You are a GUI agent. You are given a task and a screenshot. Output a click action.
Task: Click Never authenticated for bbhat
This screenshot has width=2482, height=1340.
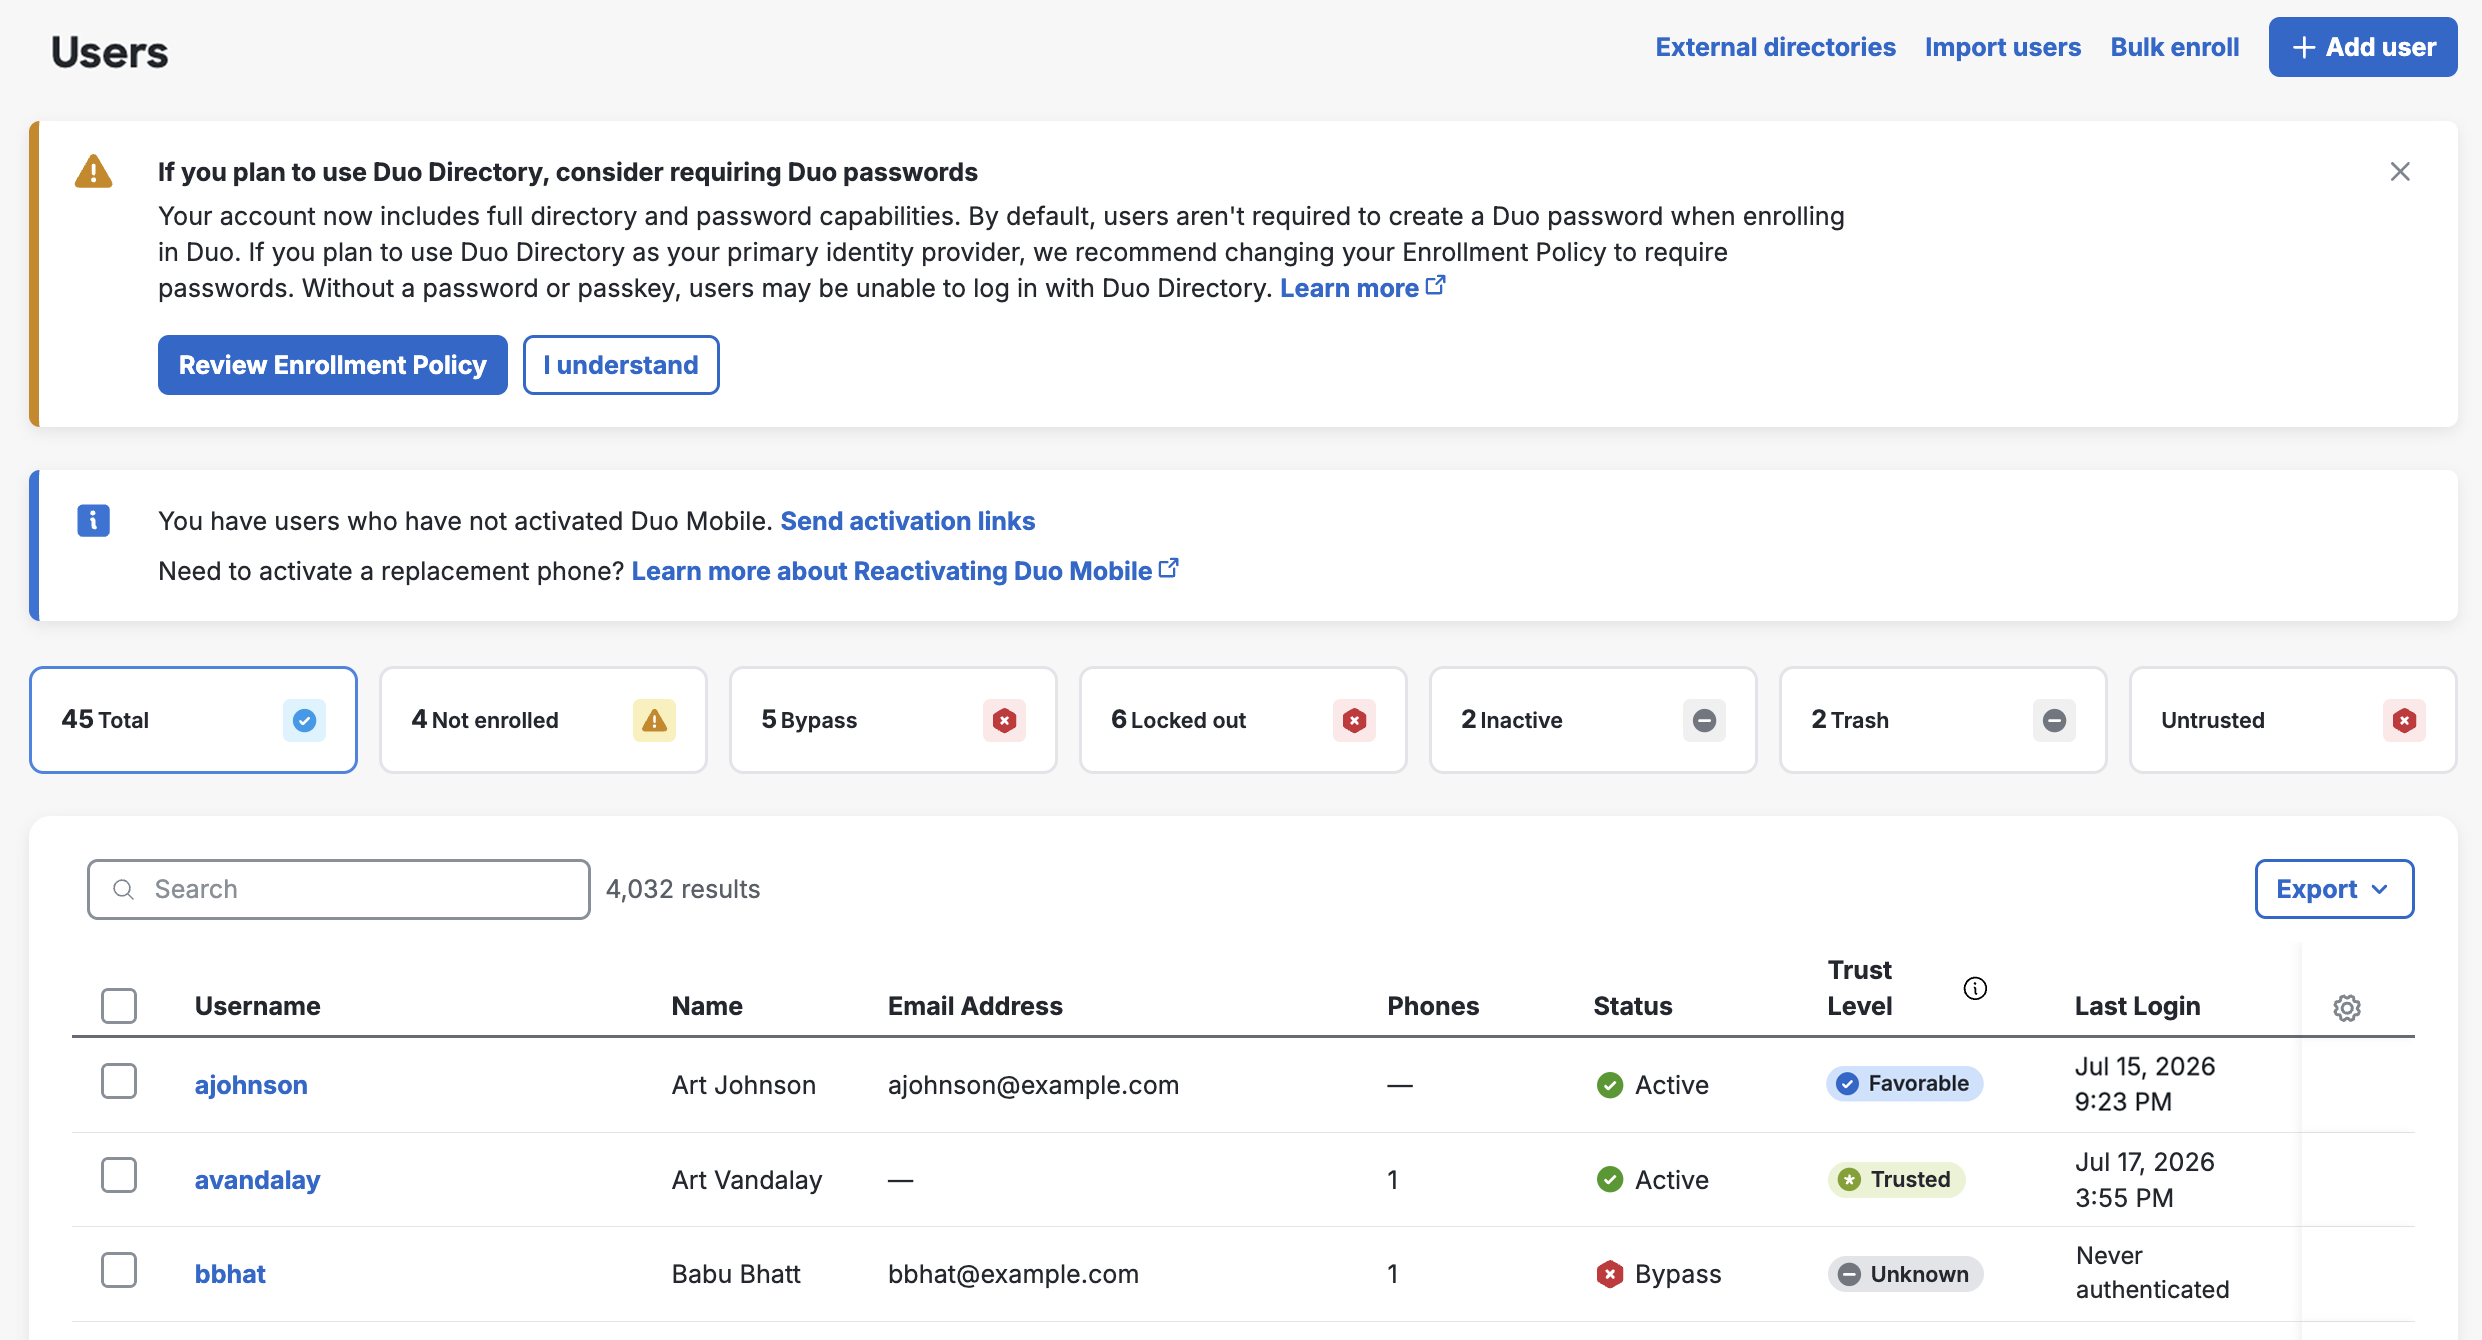2153,1272
